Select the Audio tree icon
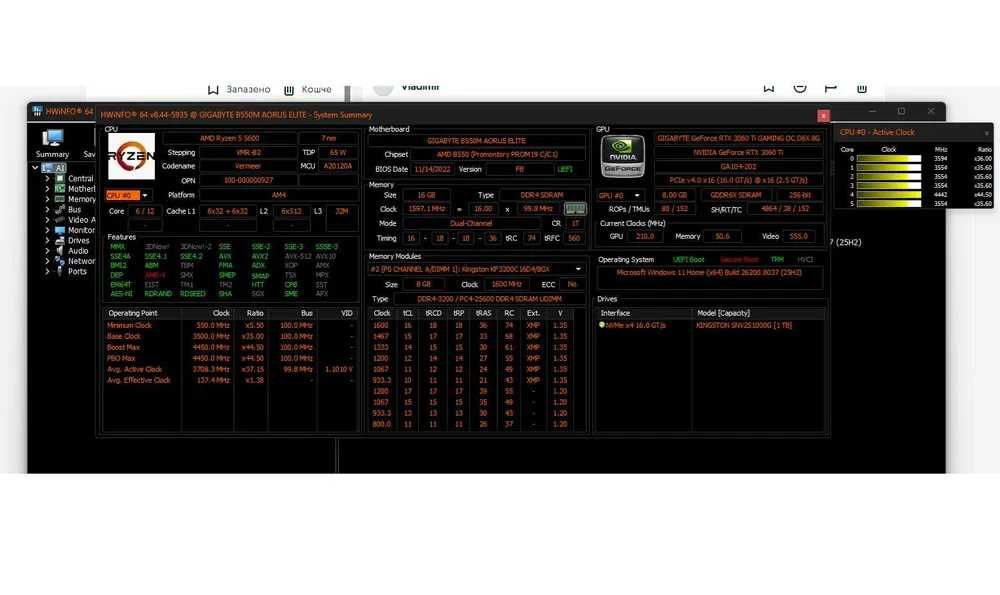 60,251
